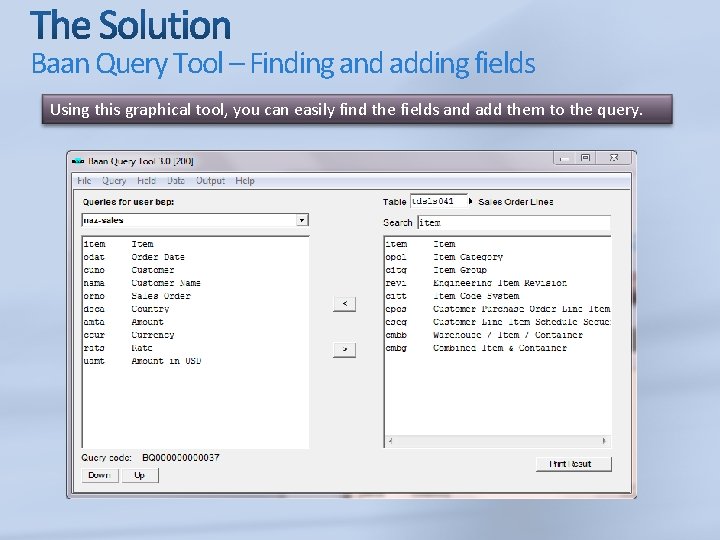Screen dimensions: 720x540
Task: Minimize the Baan Query Tool window
Action: (565, 158)
